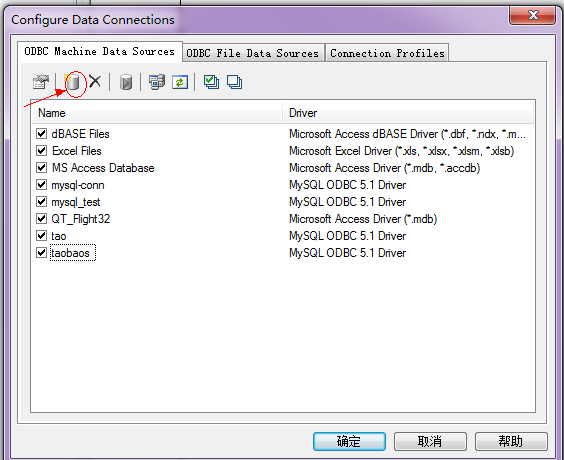Click the driver cell for mysql_test
This screenshot has width=564, height=460.
pos(347,202)
